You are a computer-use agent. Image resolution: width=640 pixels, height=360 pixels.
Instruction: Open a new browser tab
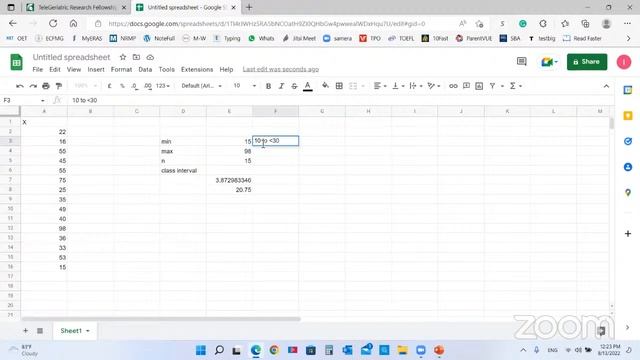[x=249, y=7]
